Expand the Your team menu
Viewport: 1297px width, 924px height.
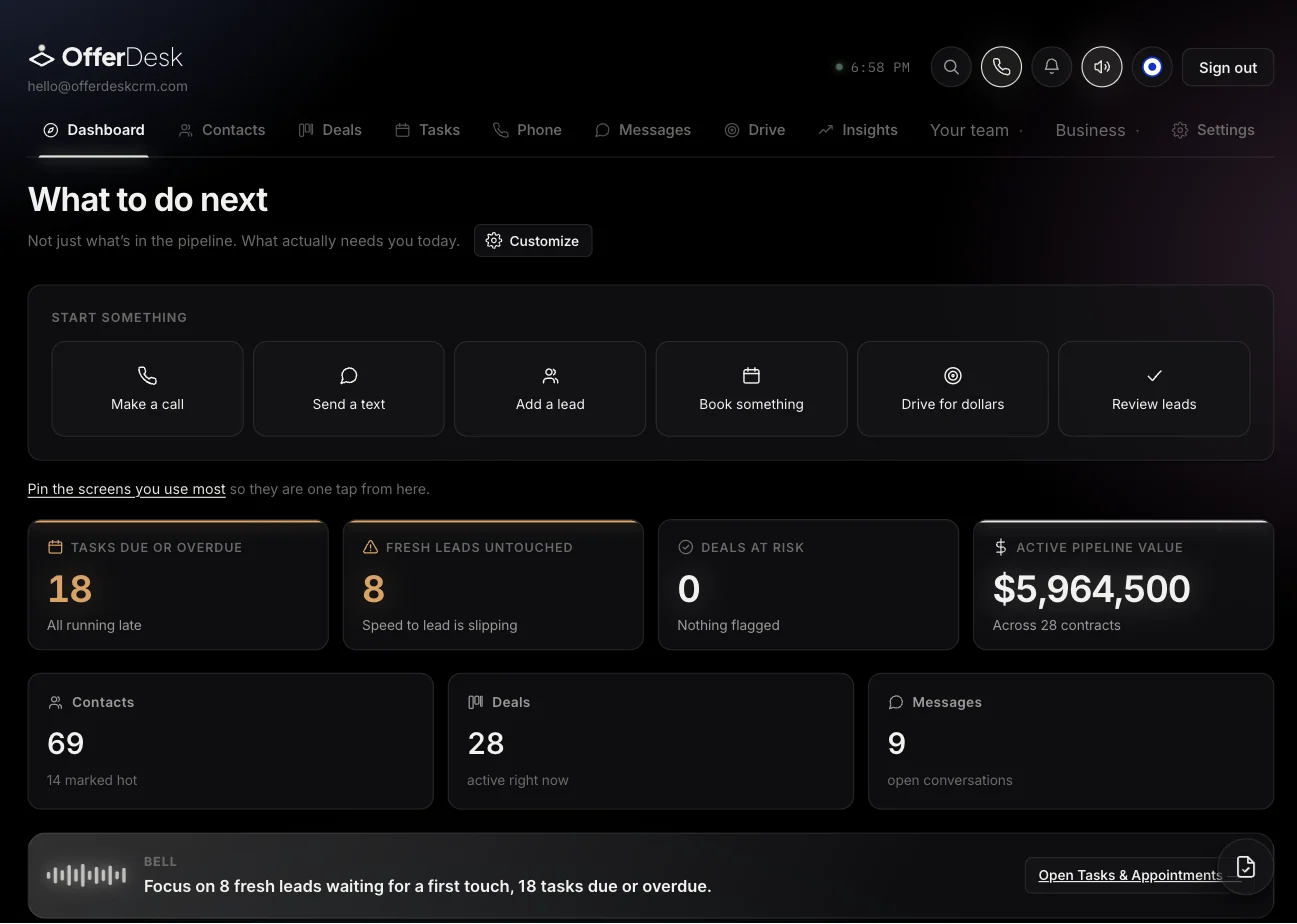[x=976, y=130]
